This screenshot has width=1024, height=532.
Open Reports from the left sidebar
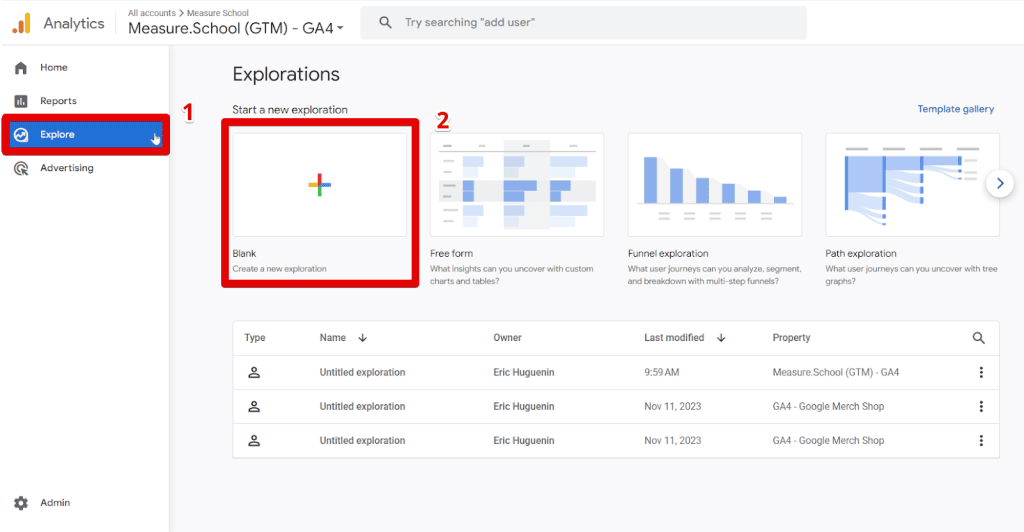point(58,101)
